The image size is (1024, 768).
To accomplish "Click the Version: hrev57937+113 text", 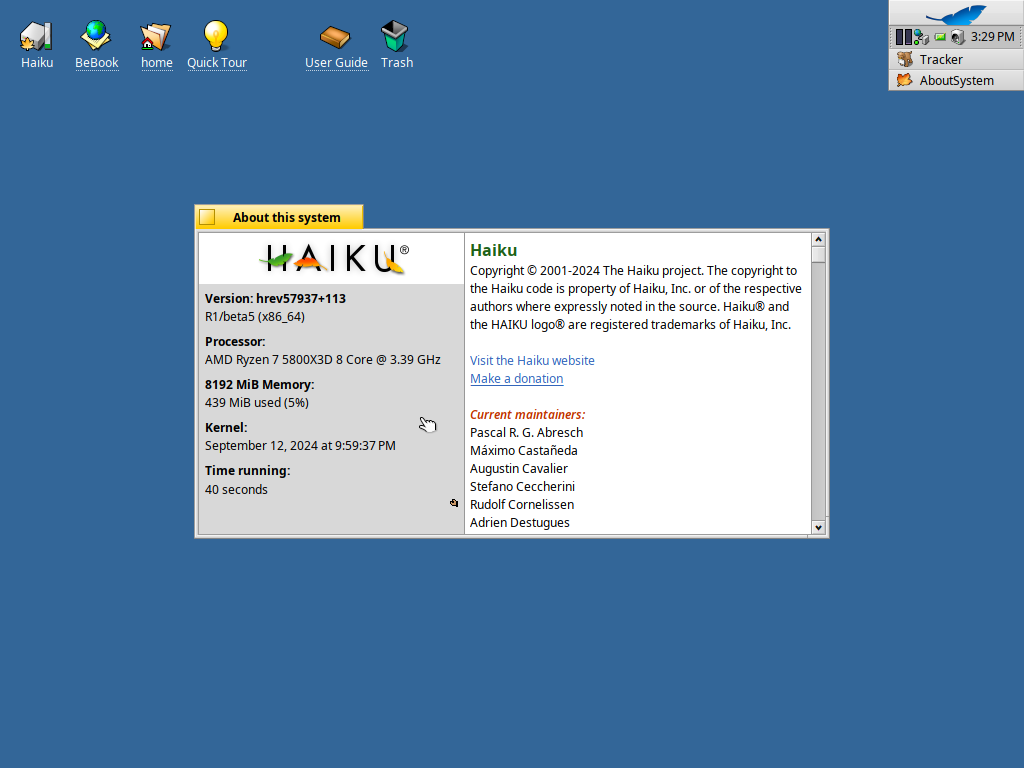I will click(276, 298).
